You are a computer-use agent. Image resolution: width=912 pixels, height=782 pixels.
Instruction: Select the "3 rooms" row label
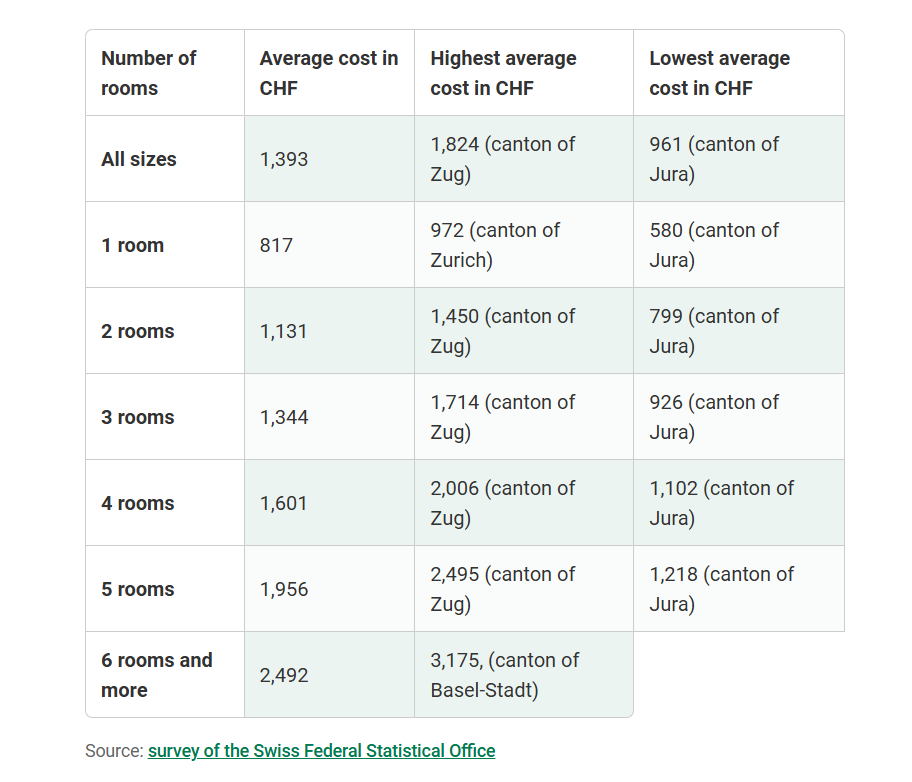[x=138, y=417]
